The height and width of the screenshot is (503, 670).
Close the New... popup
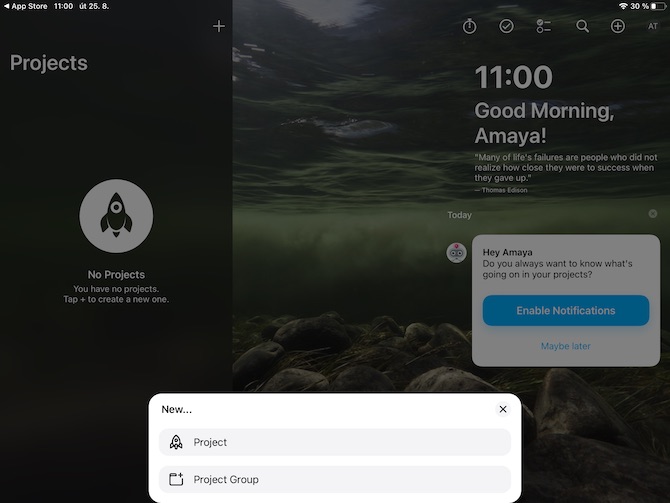tap(503, 409)
